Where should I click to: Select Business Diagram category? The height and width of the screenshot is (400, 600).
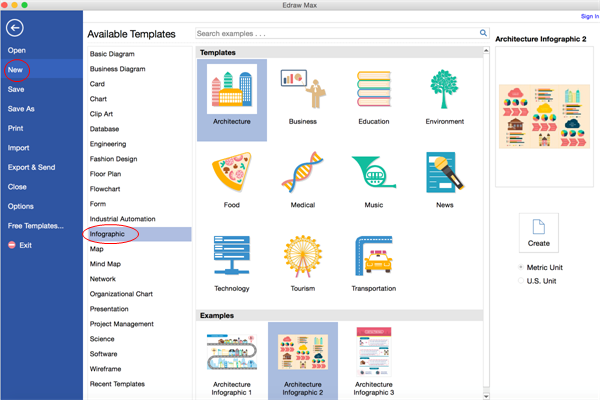tap(117, 69)
